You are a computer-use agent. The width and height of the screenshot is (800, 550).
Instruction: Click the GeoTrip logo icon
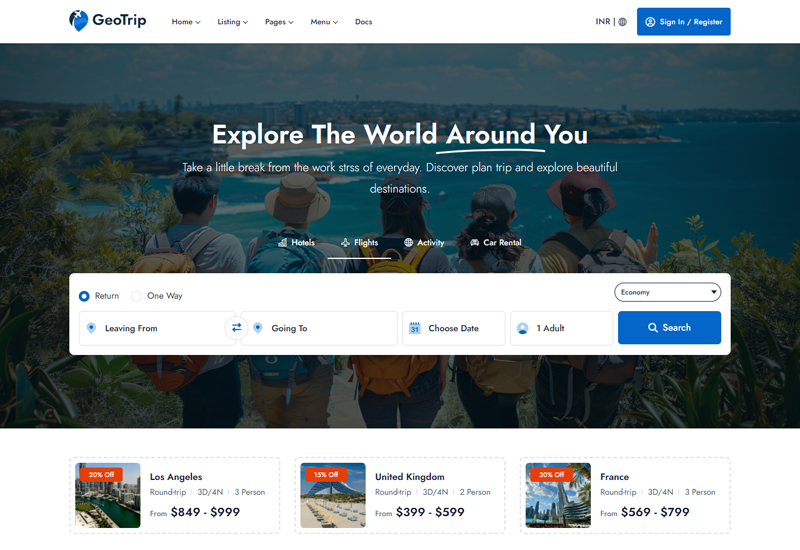tap(79, 21)
